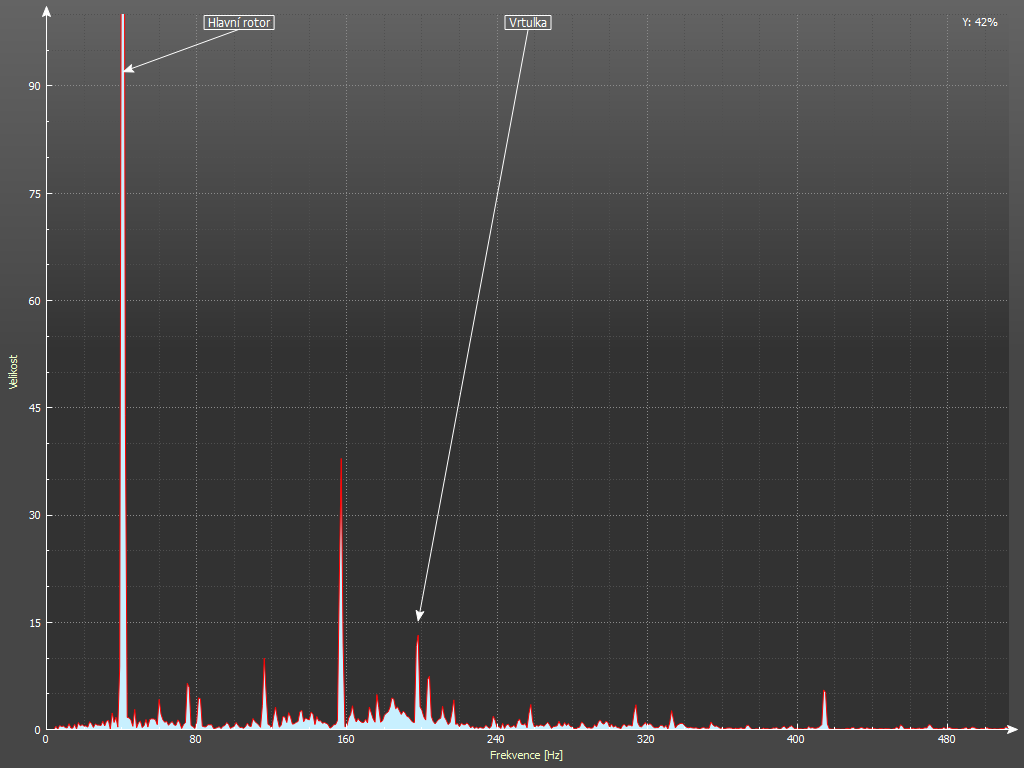Screen dimensions: 1024x768
Task: Click the 480 label on frequency axis
Action: [x=945, y=740]
